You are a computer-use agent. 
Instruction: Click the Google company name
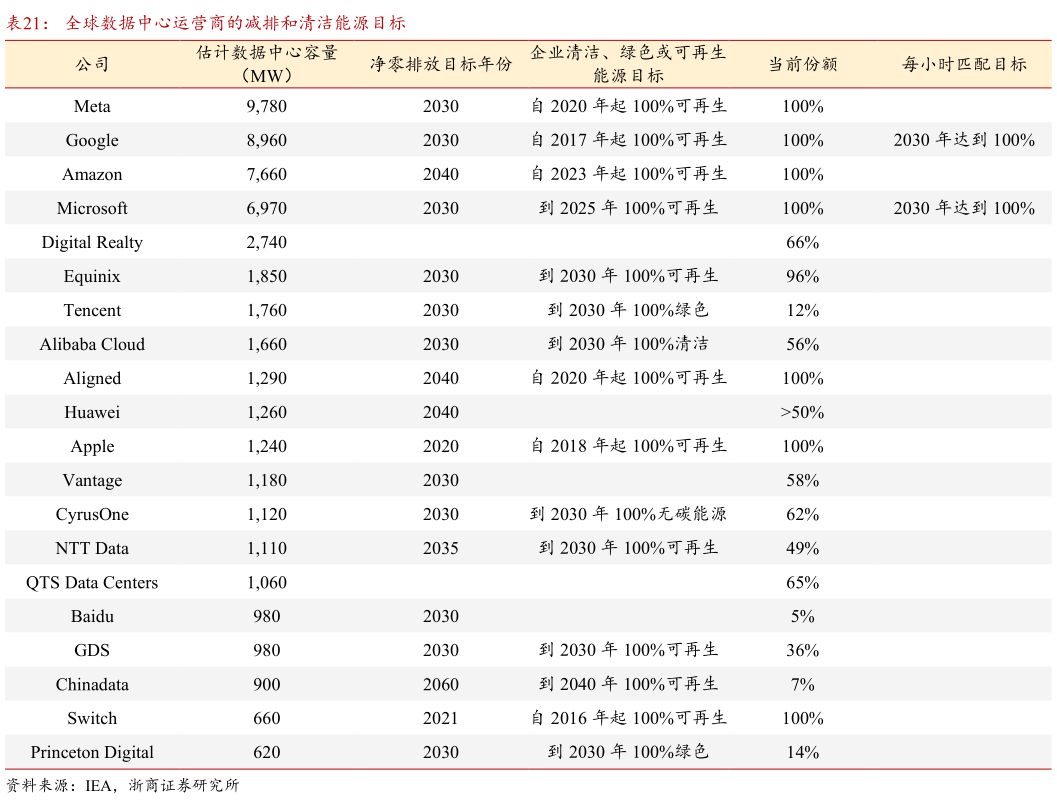coord(92,140)
